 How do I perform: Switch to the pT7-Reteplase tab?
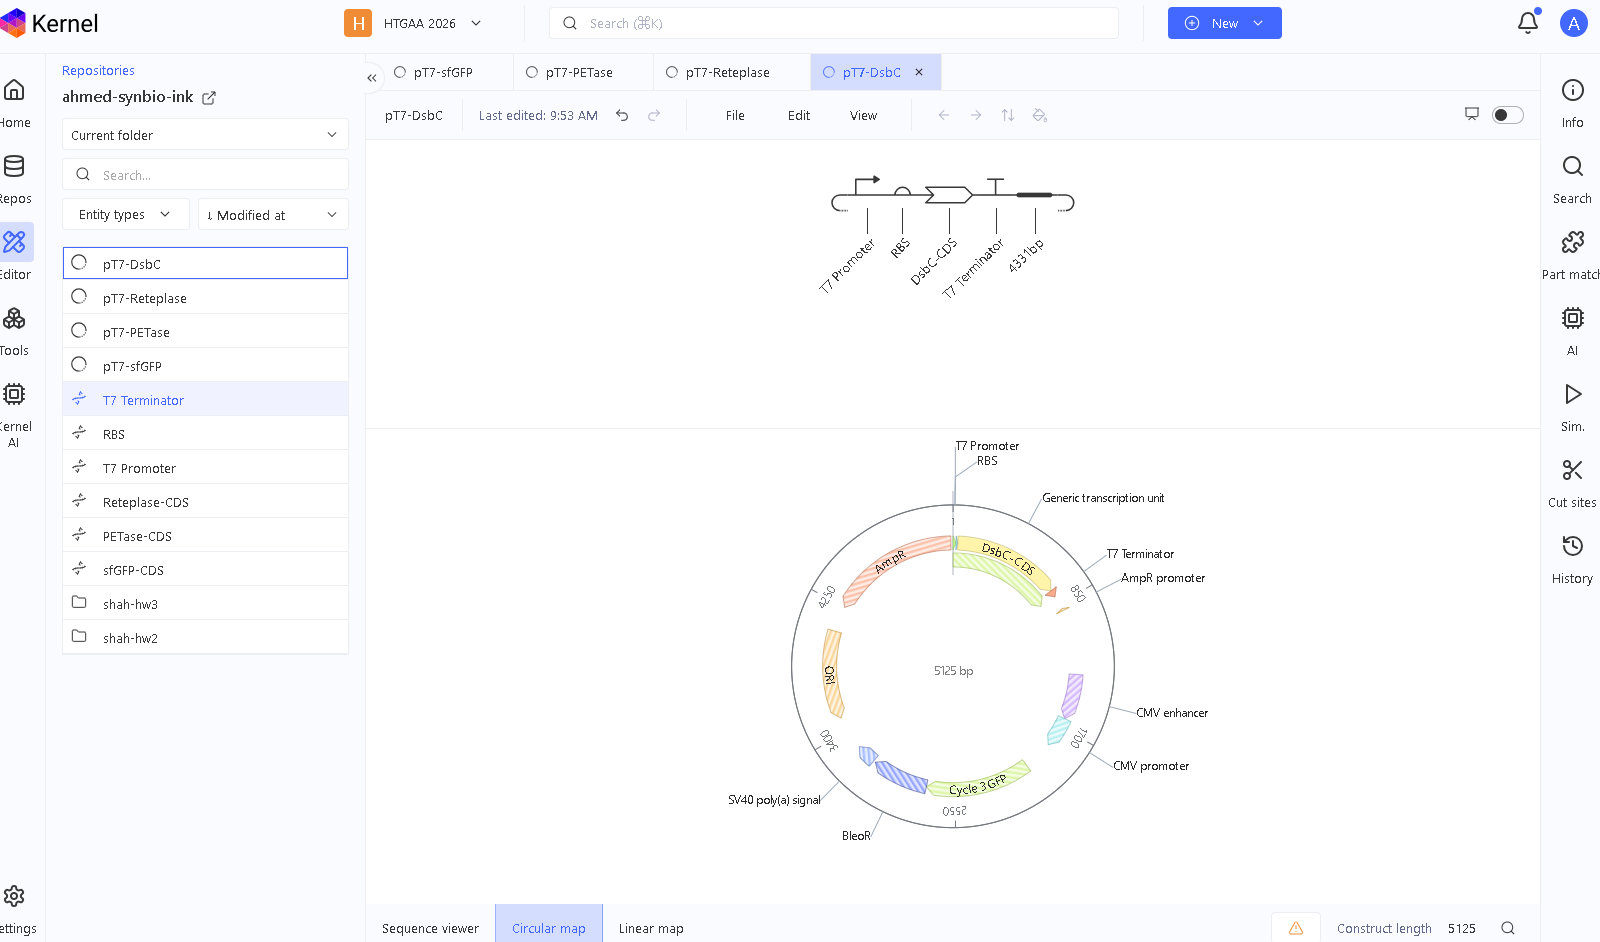(x=718, y=72)
